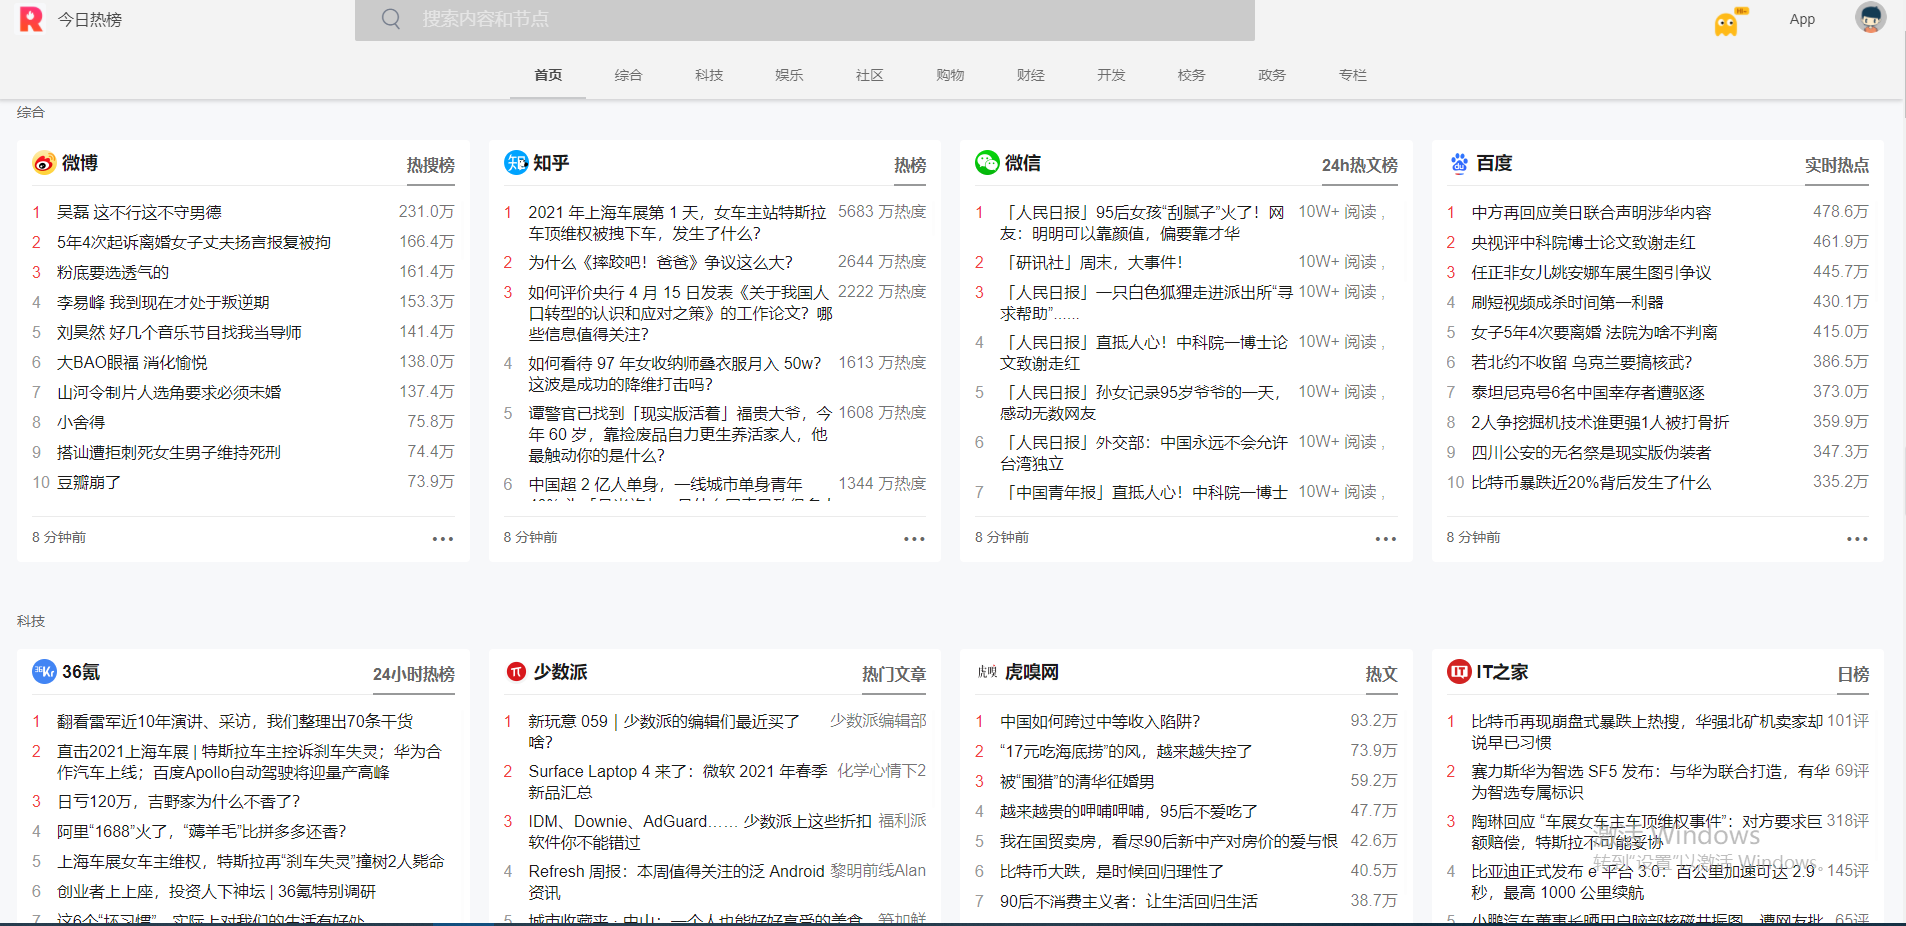Open Baidu topic 比特币暴跌近20%背后发生了什么
The image size is (1906, 926).
(x=1591, y=482)
